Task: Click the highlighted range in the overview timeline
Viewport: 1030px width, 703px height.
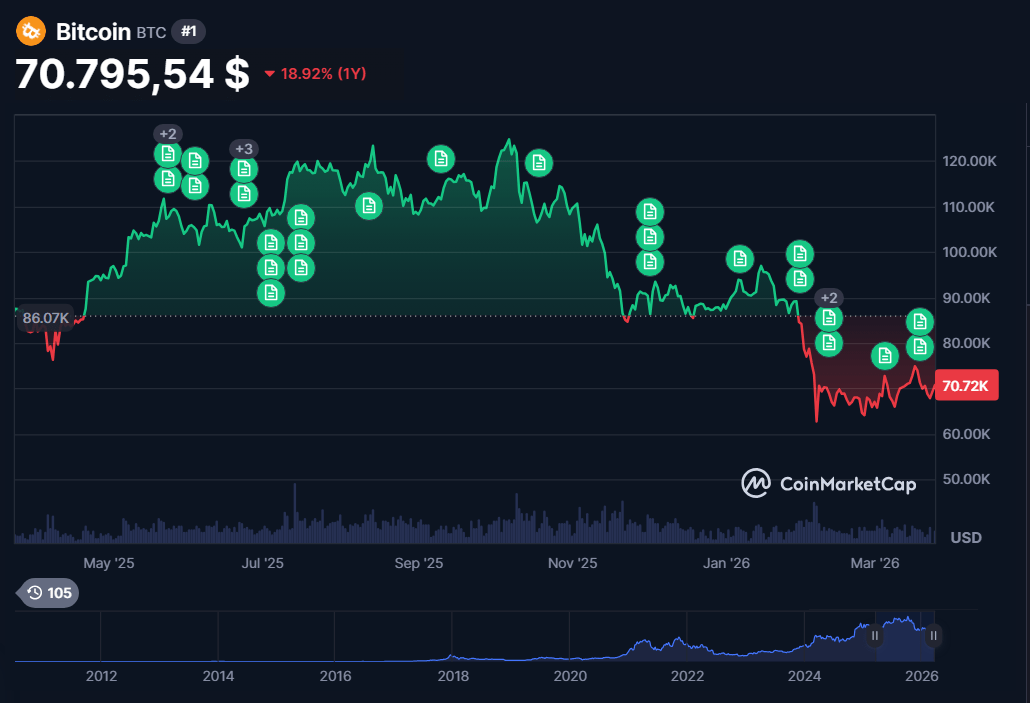Action: 904,636
